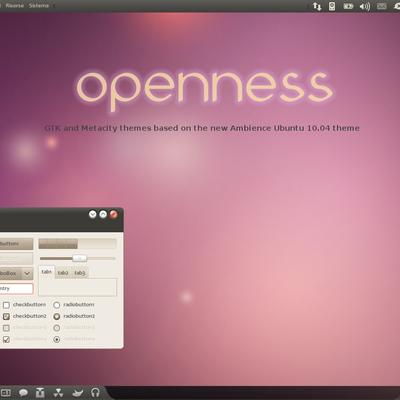
Task: Click the horizontal slider handle
Action: (x=79, y=258)
